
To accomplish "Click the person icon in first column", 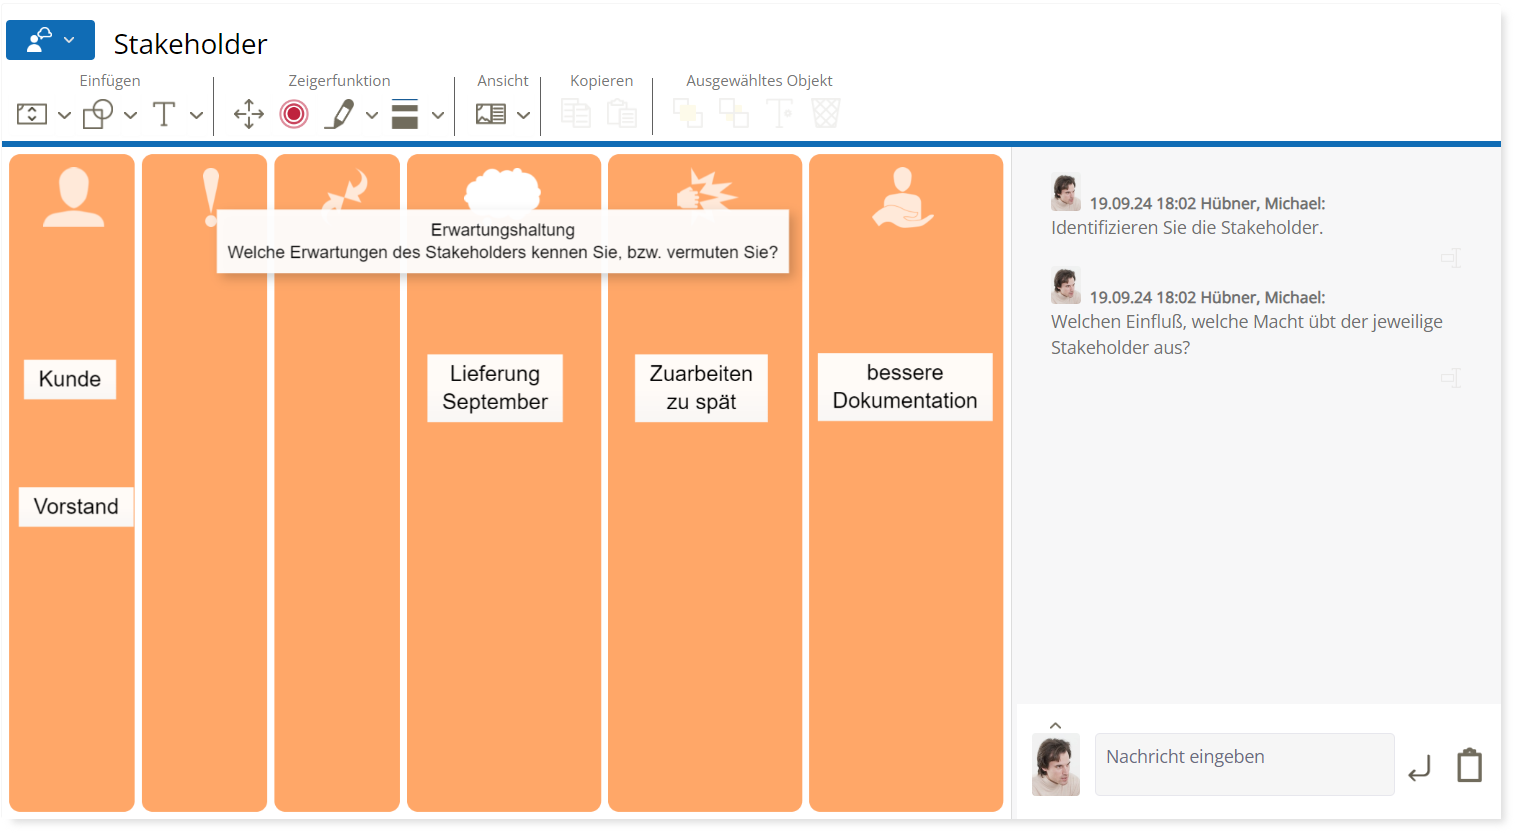I will 73,197.
